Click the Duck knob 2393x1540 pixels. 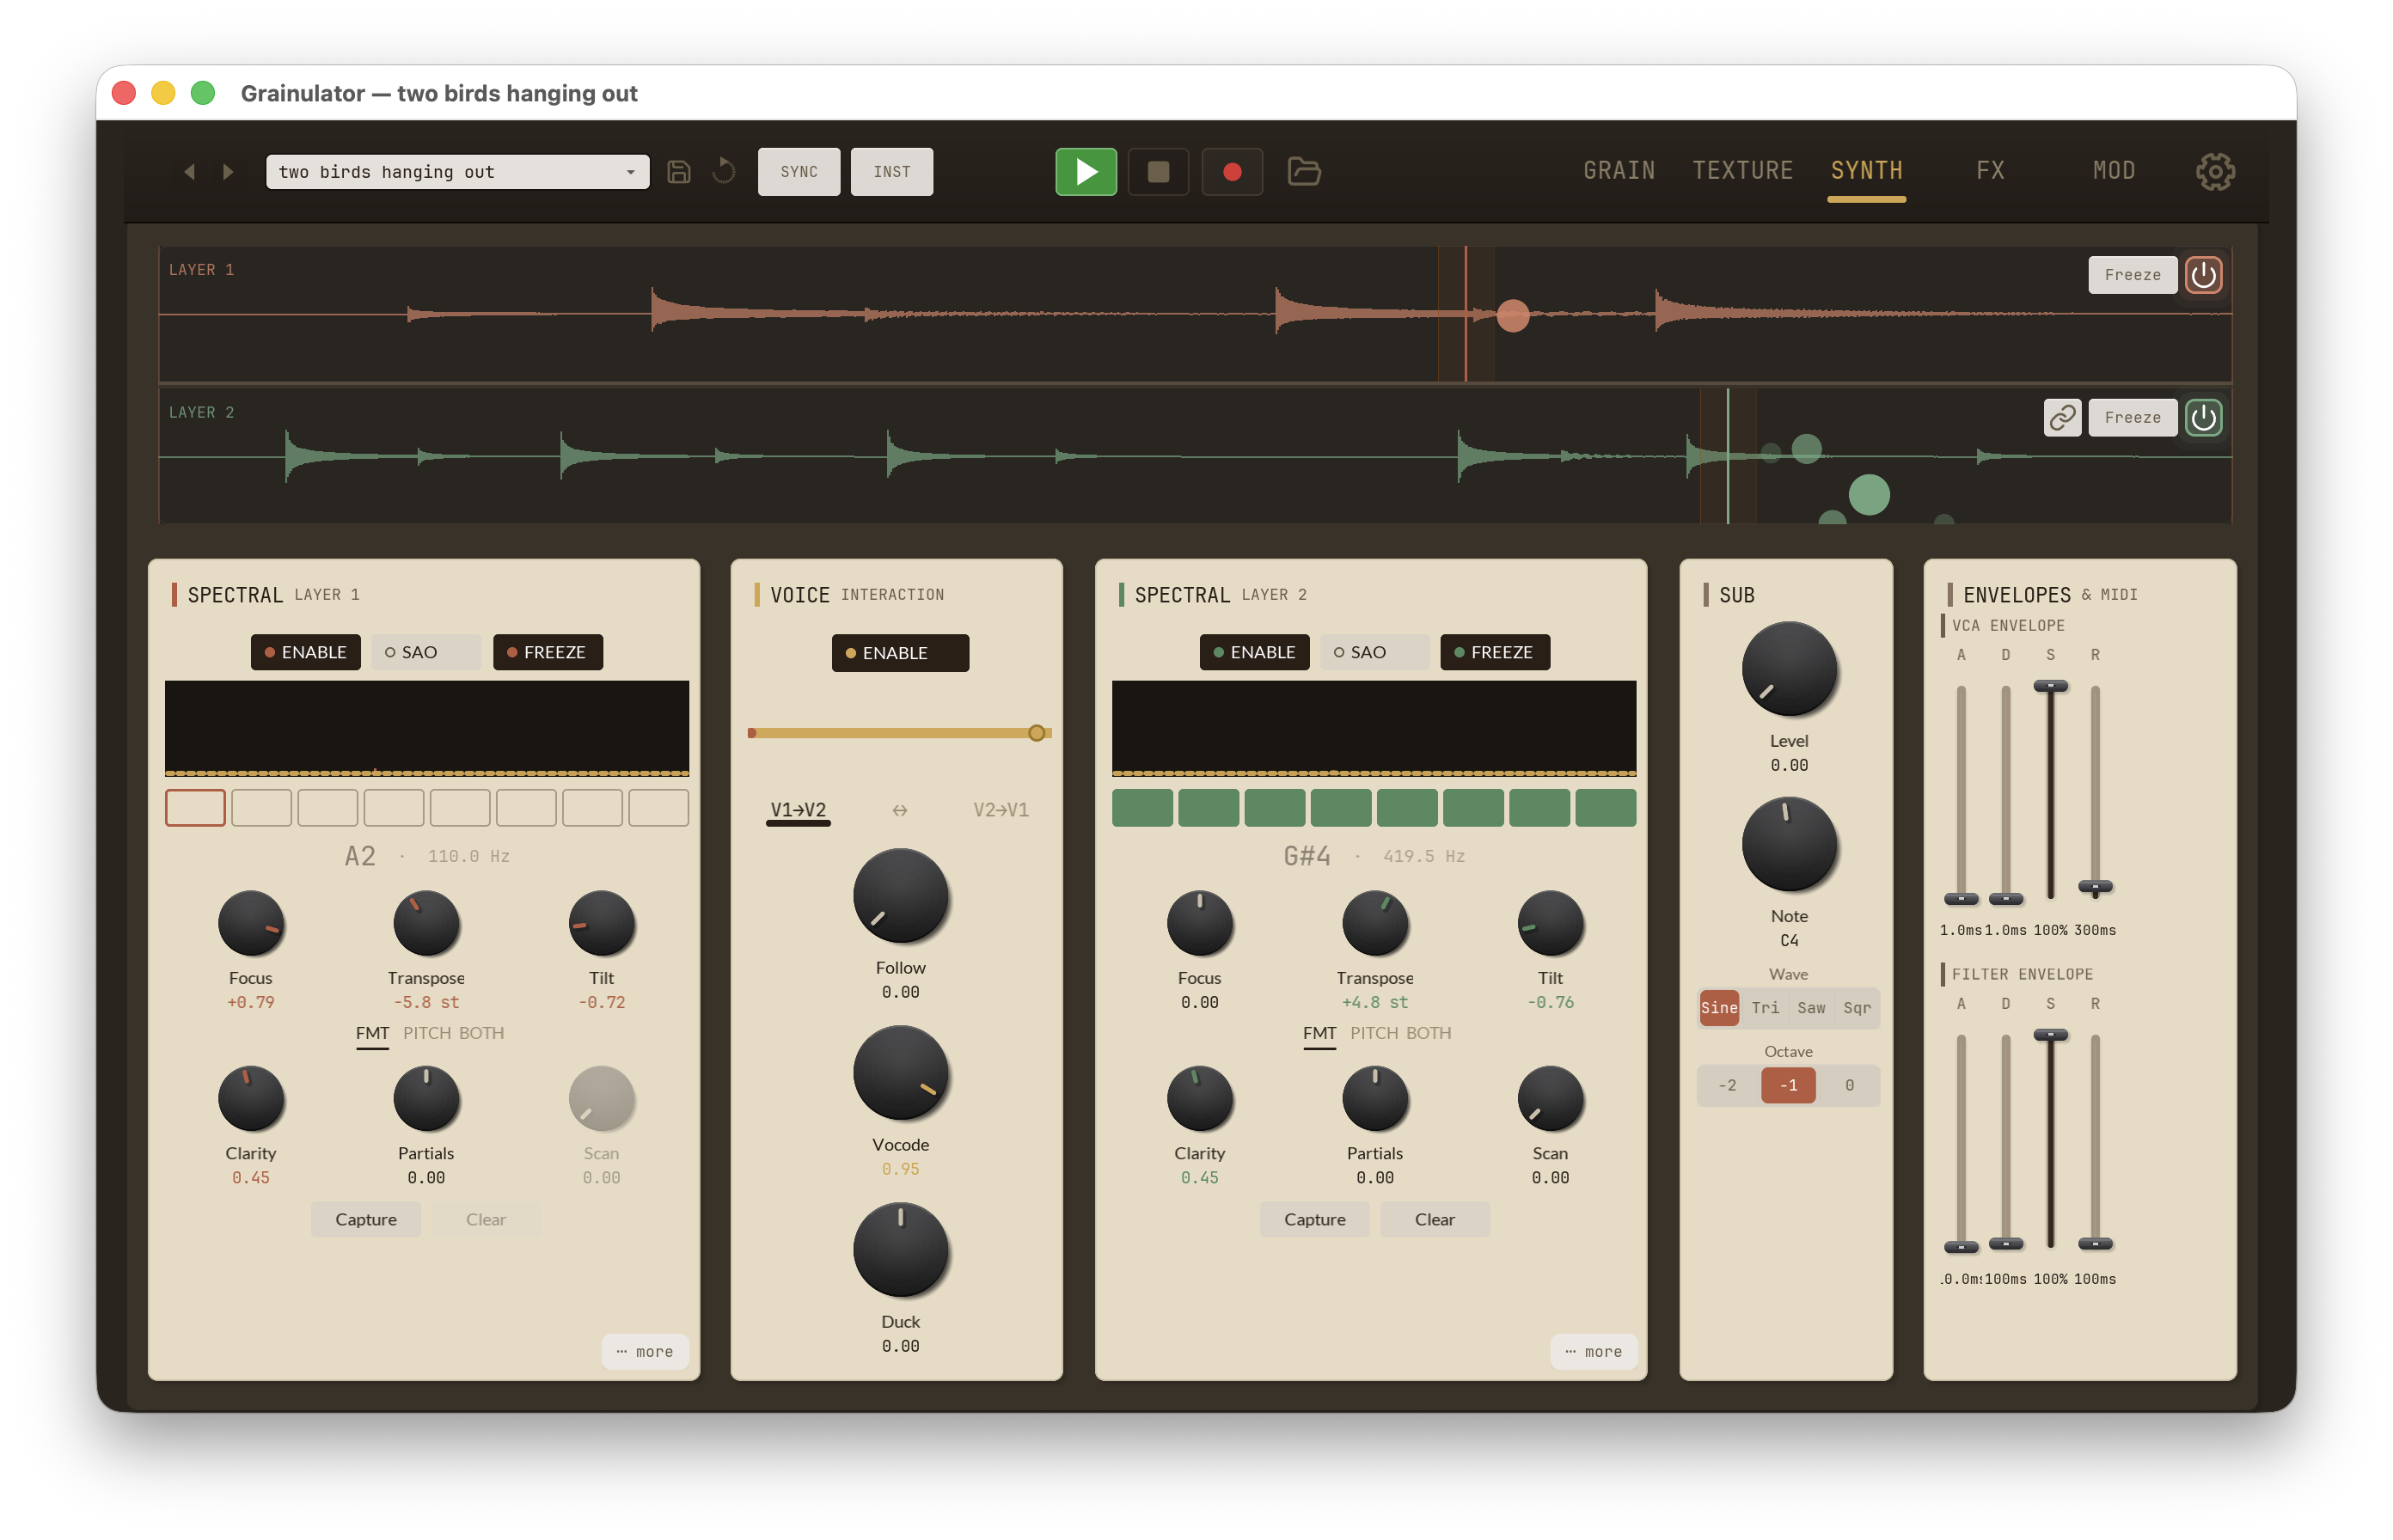click(x=900, y=1250)
